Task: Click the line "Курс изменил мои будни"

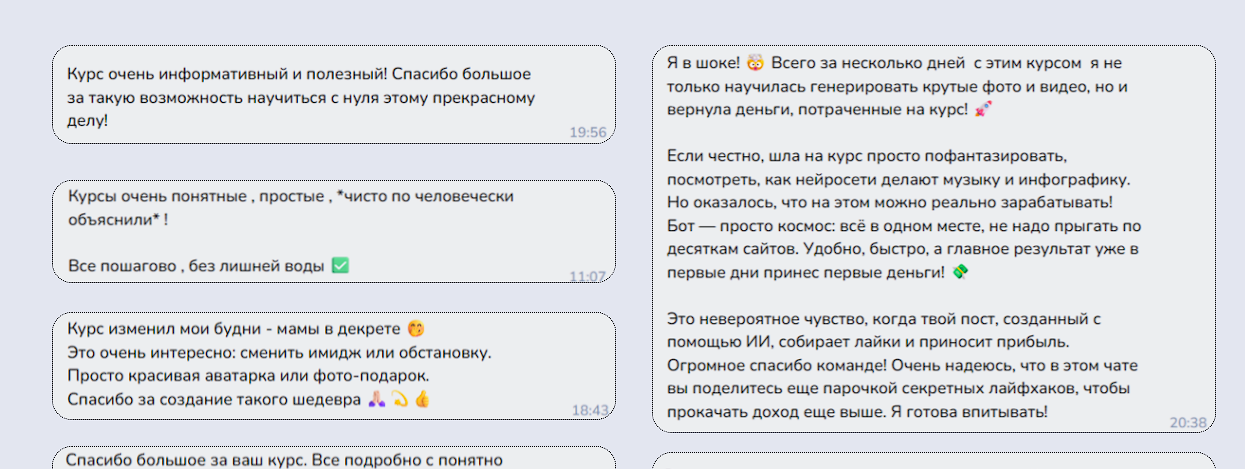Action: [x=164, y=328]
